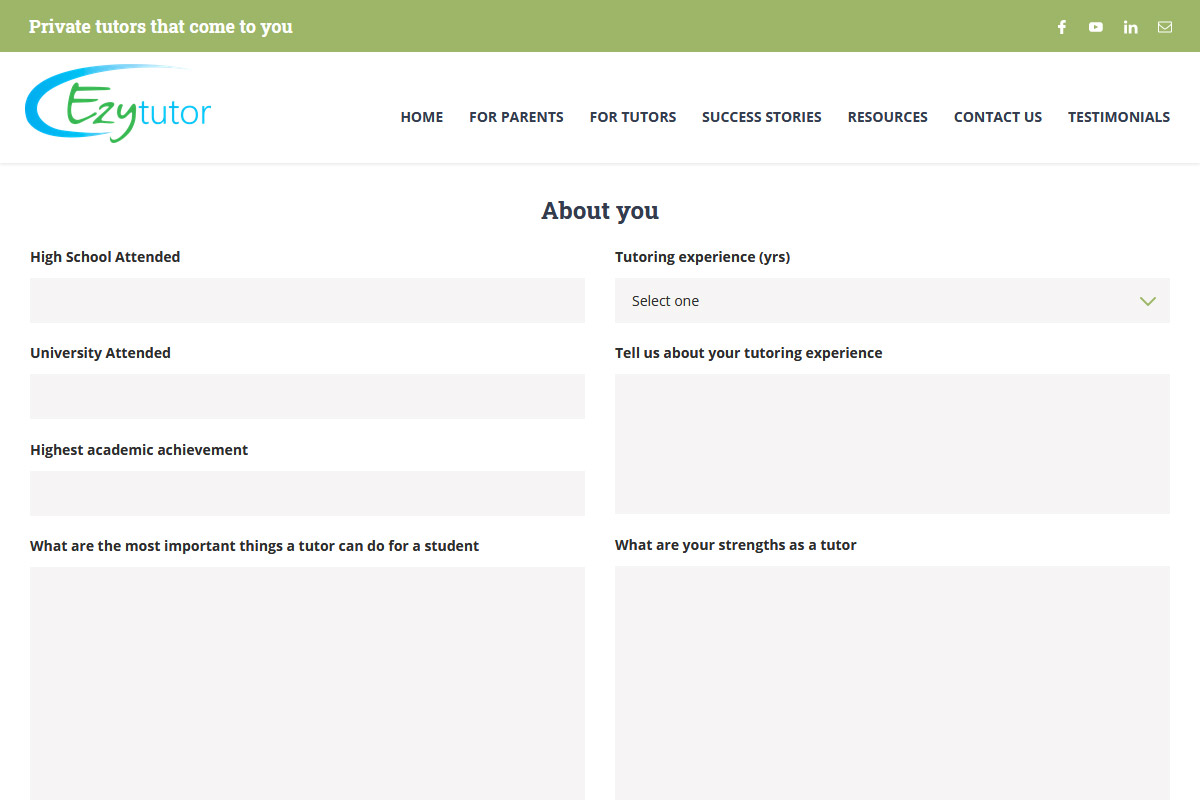1200x800 pixels.
Task: Open the SUCCESS STORIES page
Action: (x=761, y=117)
